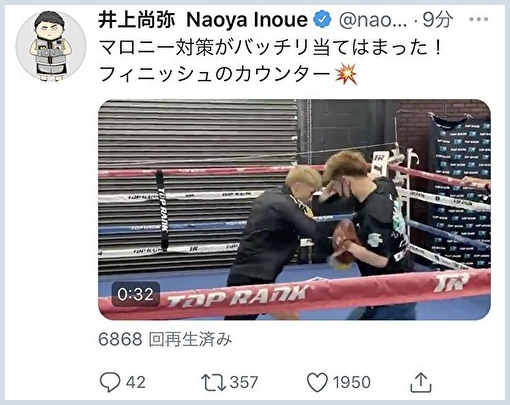Click the 6868 回再生済み view count

[165, 340]
